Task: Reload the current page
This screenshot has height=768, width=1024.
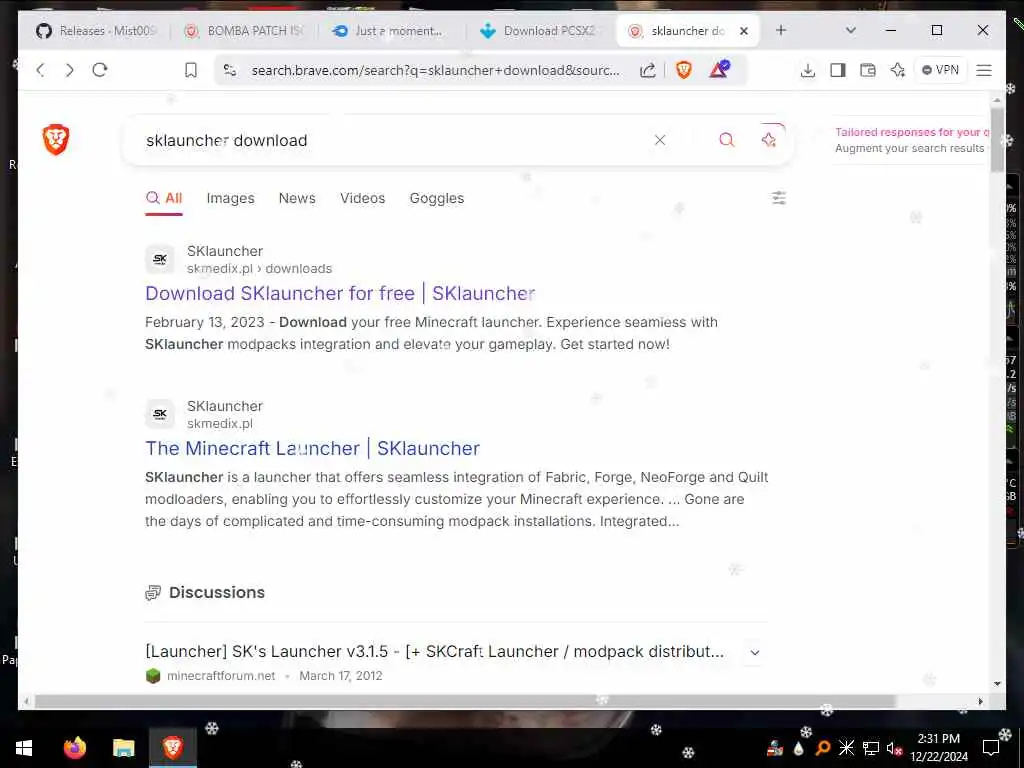Action: click(x=100, y=70)
